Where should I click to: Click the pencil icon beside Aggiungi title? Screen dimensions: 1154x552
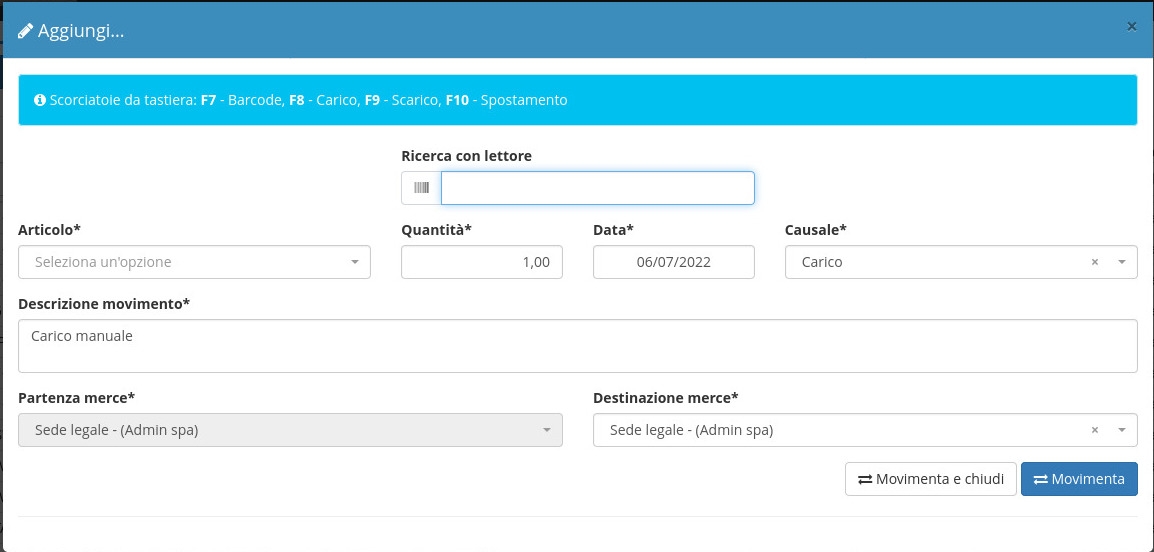[26, 31]
